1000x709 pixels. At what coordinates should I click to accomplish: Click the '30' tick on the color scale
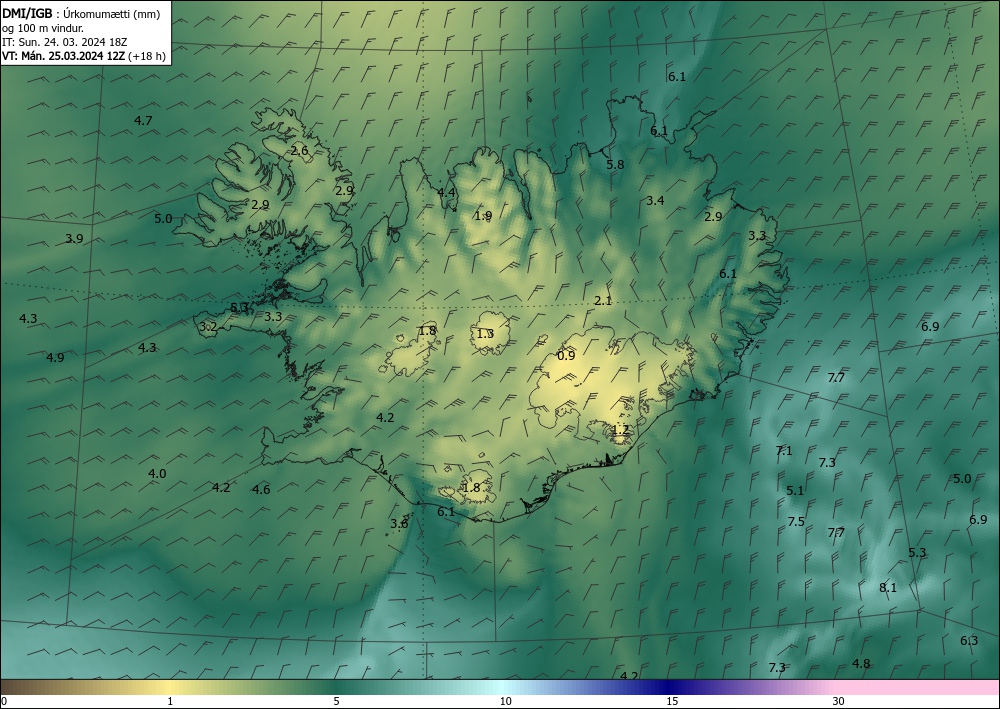[x=839, y=701]
